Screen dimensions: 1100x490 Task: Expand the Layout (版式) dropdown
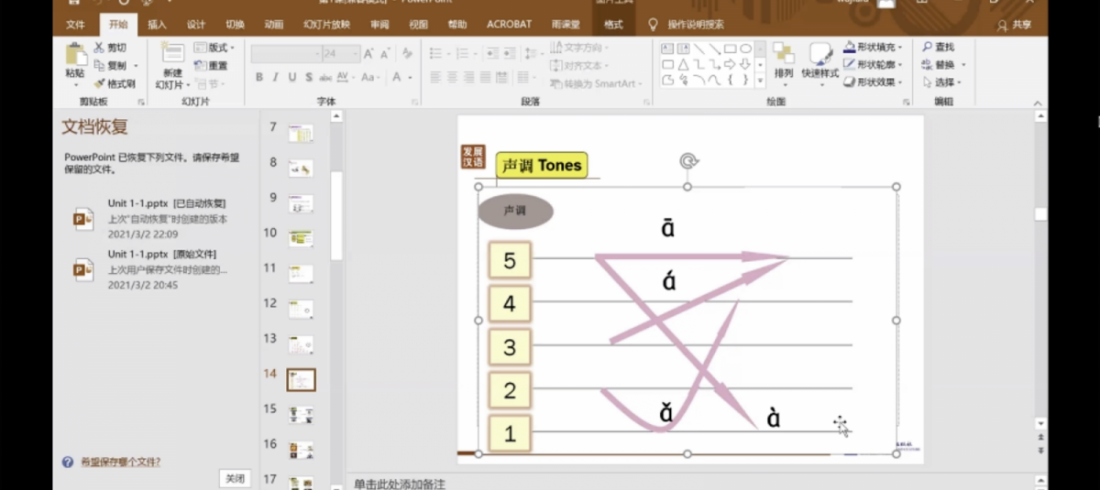(x=214, y=48)
